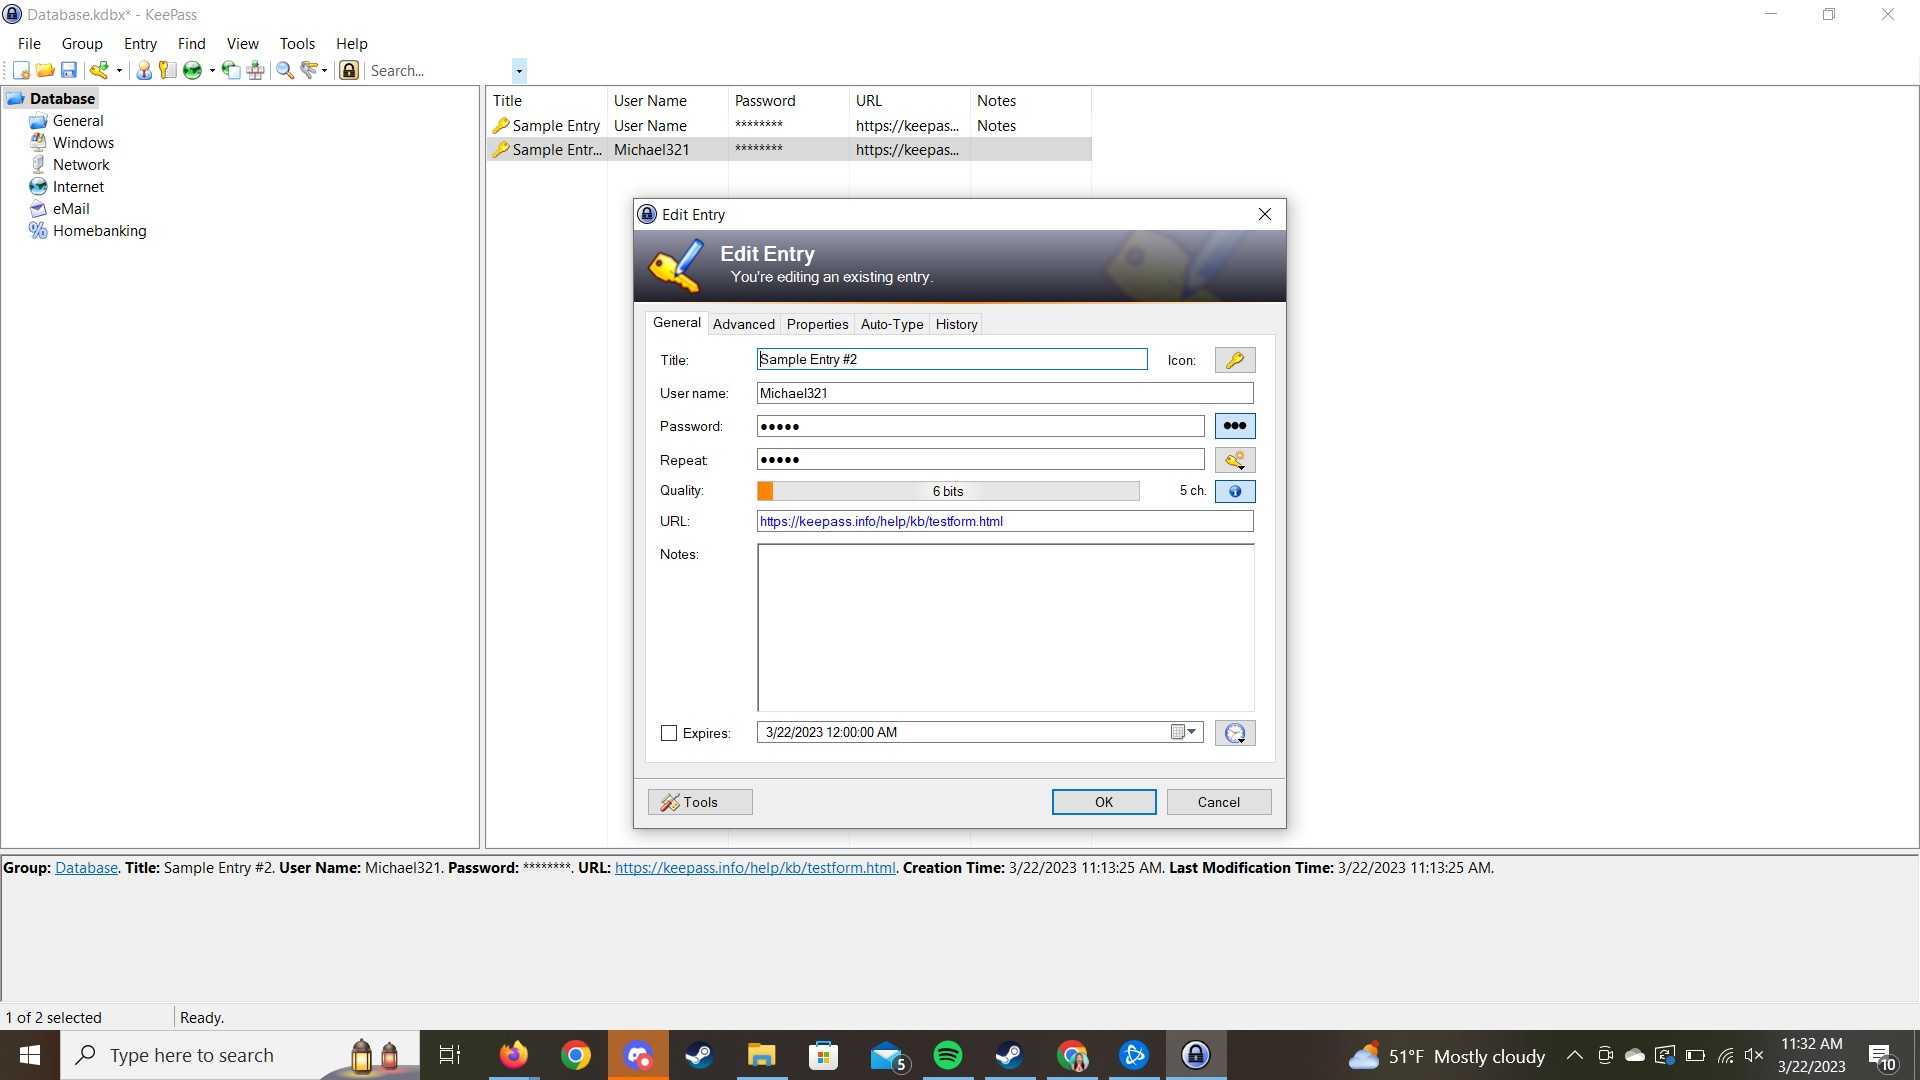
Task: Click the Title input field
Action: pyautogui.click(x=952, y=359)
